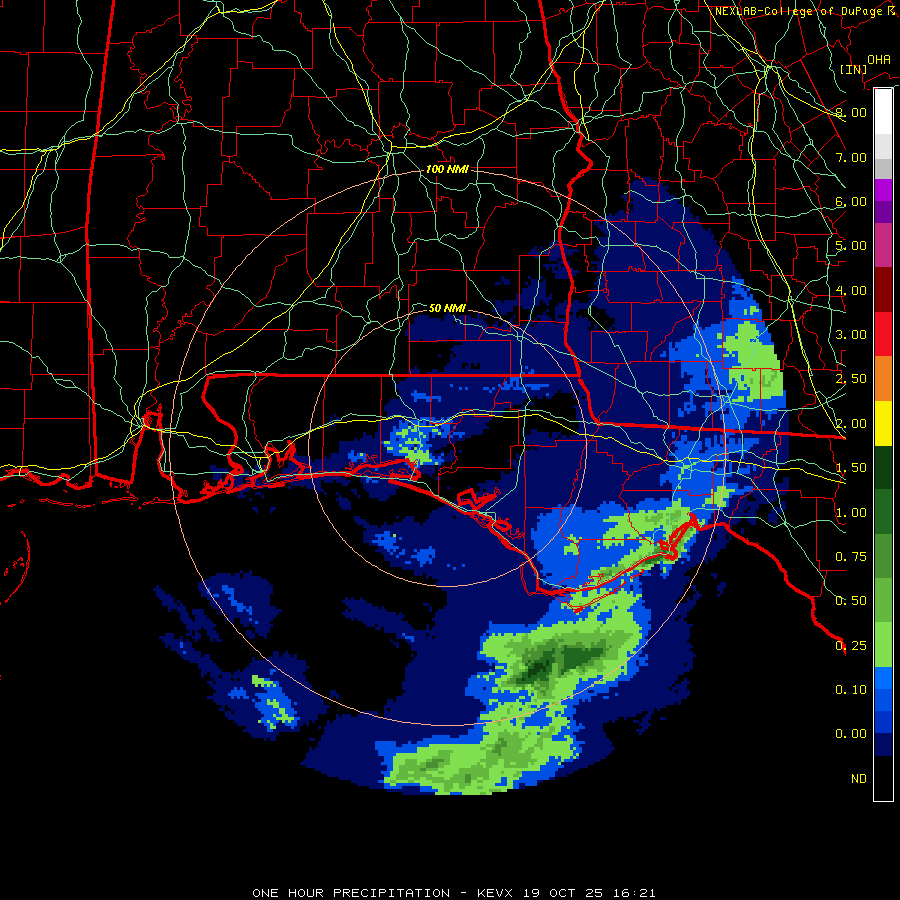900x900 pixels.
Task: Pick the orange legend swatch
Action: pos(883,379)
